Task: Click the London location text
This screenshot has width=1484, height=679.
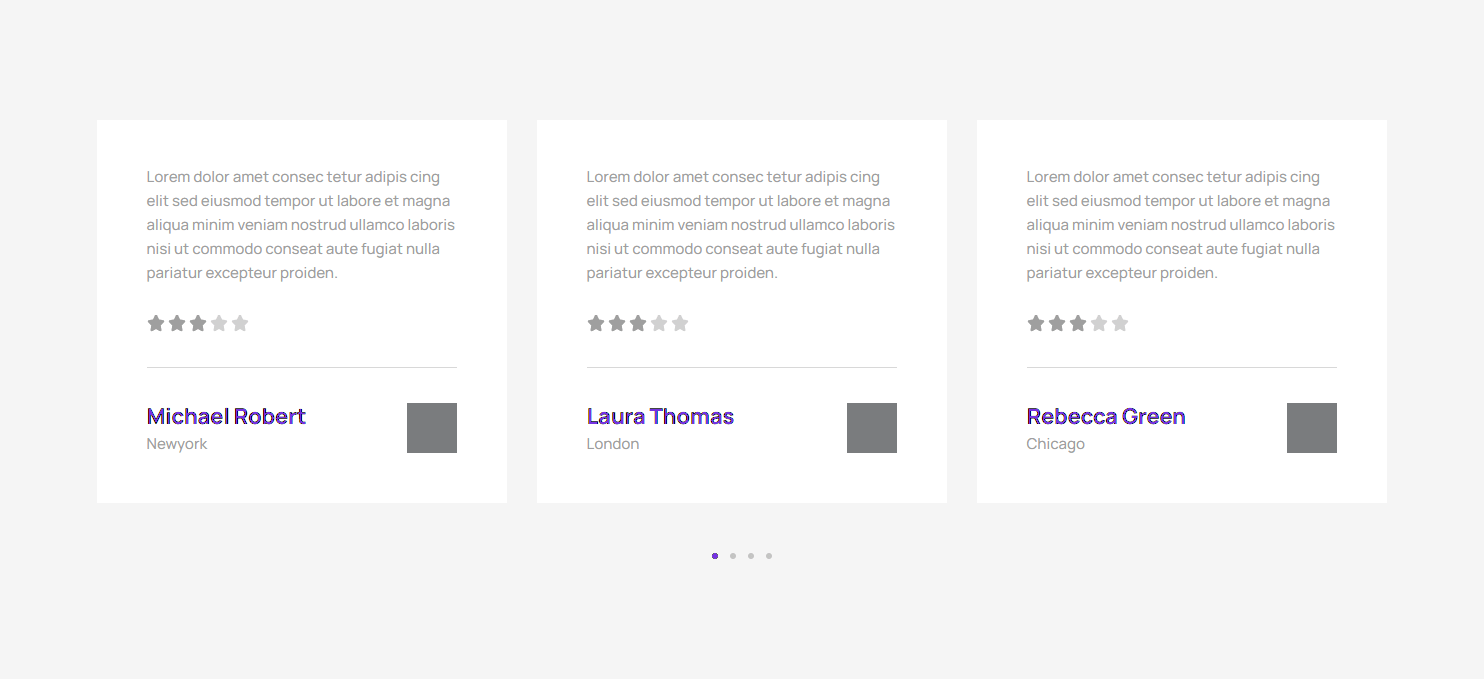Action: click(613, 444)
